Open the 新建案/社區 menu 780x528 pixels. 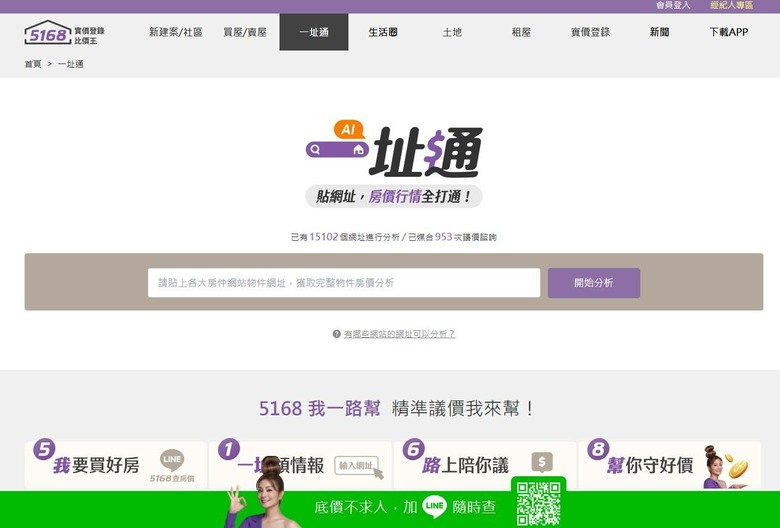176,32
